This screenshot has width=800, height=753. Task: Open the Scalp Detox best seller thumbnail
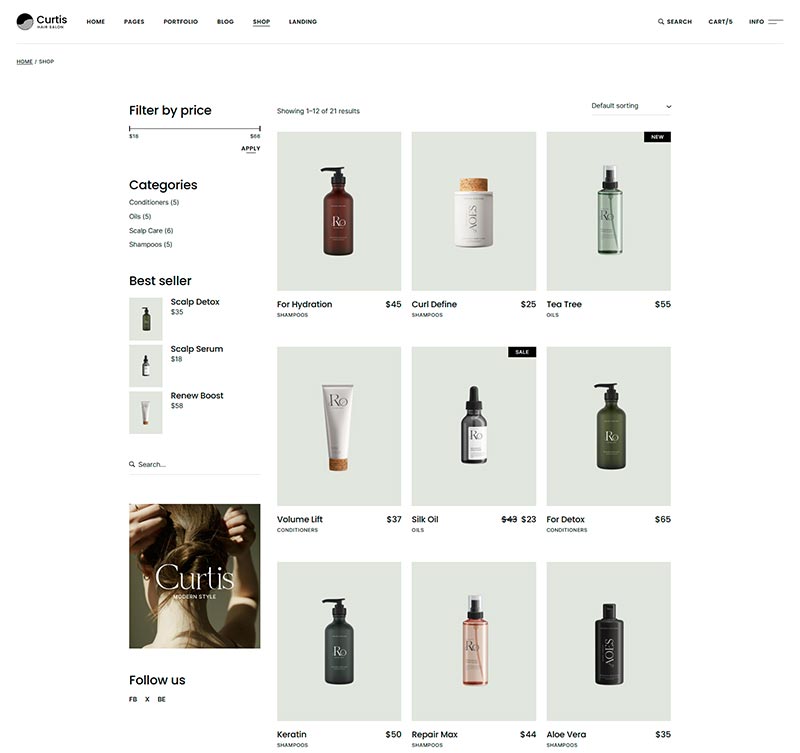click(x=146, y=319)
